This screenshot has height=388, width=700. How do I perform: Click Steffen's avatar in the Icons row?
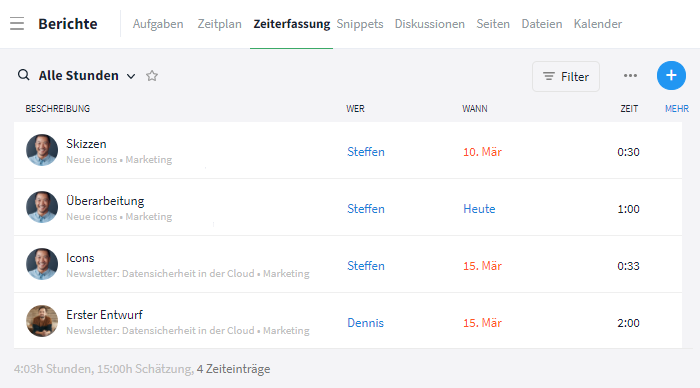pos(42,264)
